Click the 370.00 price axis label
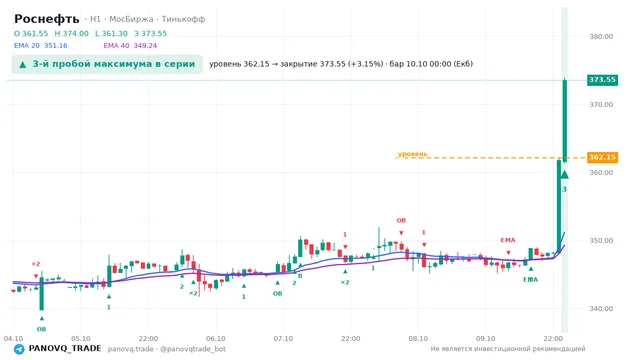640x360 pixels. 601,104
